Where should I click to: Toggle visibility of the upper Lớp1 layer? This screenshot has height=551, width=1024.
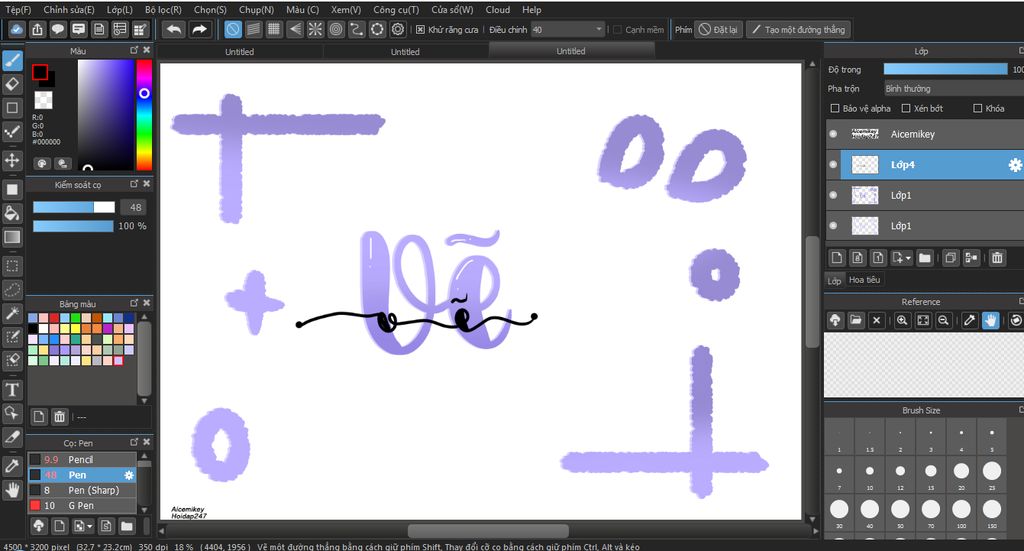[833, 195]
